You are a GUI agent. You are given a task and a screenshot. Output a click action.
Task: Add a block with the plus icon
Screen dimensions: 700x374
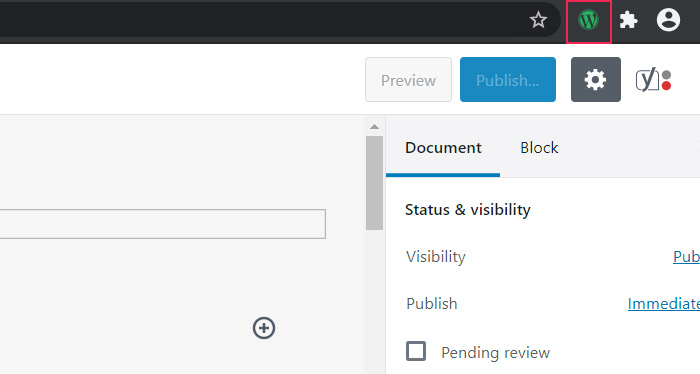tap(264, 328)
